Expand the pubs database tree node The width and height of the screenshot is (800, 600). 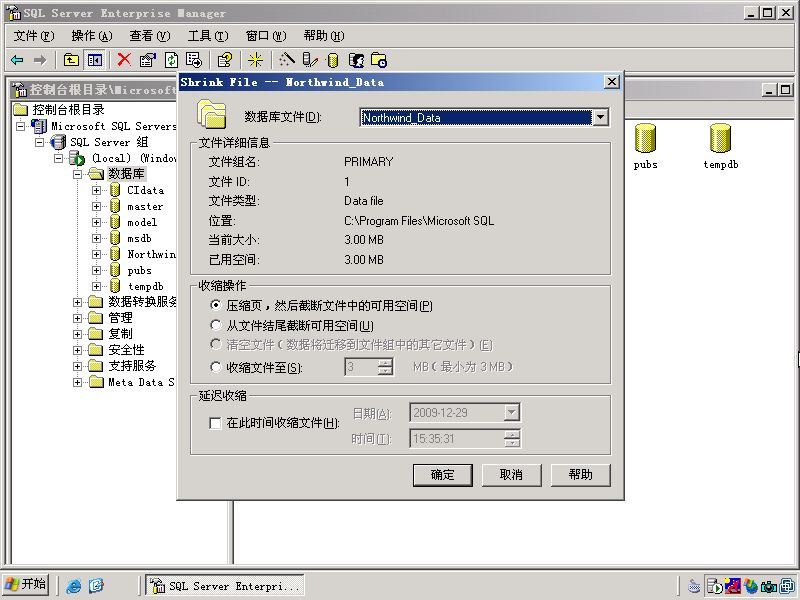pyautogui.click(x=96, y=270)
